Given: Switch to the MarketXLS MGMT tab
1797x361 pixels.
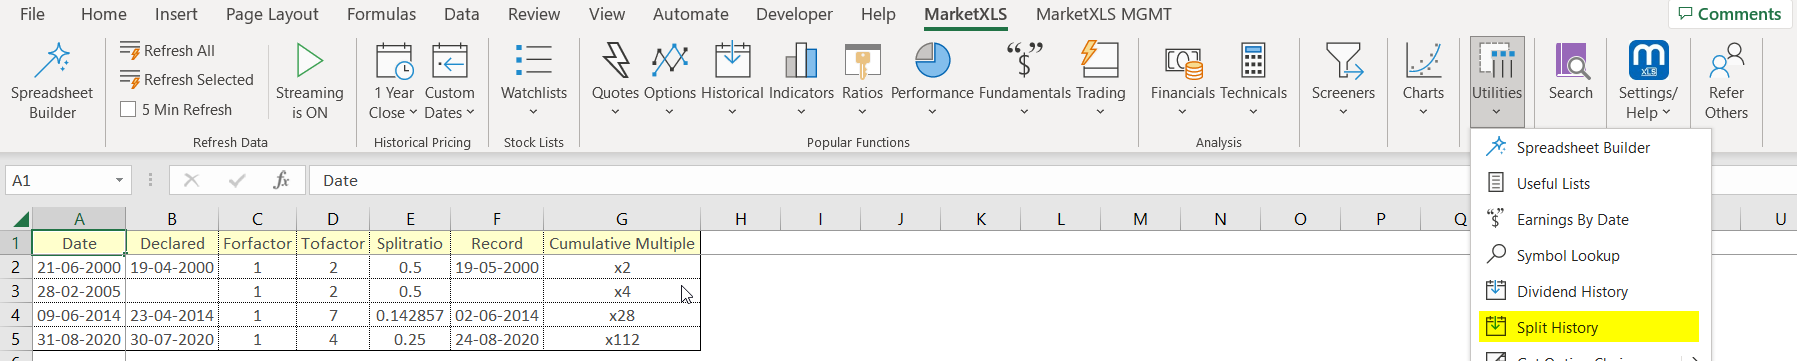Looking at the screenshot, I should 1104,14.
